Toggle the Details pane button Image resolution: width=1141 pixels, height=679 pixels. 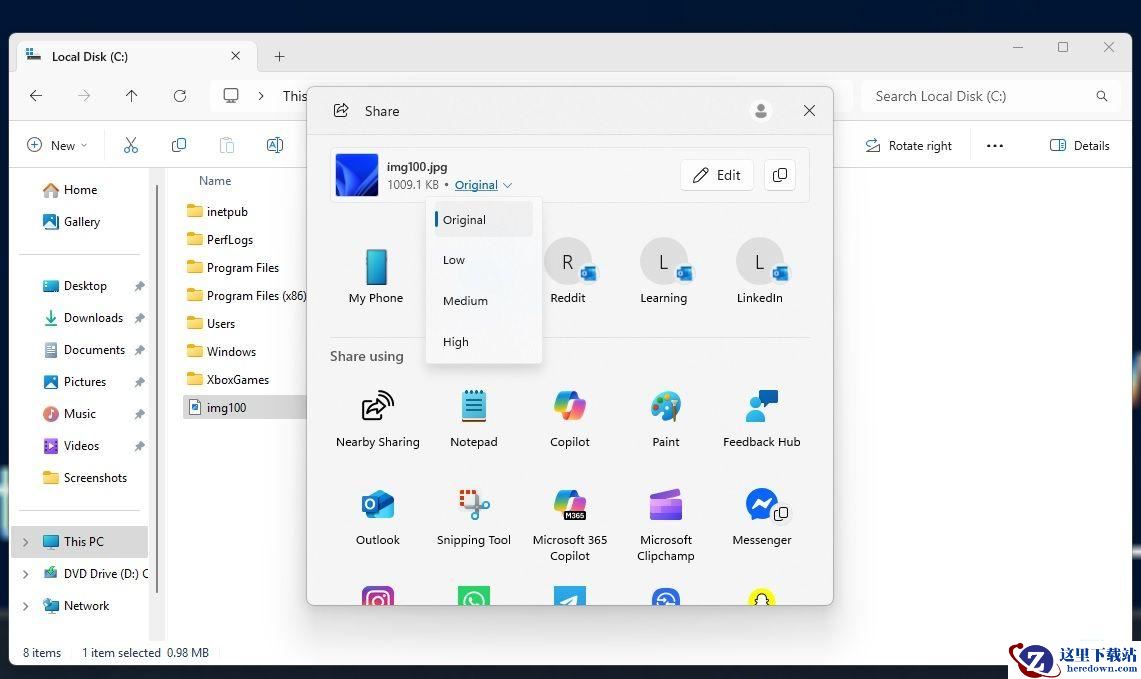[x=1080, y=146]
